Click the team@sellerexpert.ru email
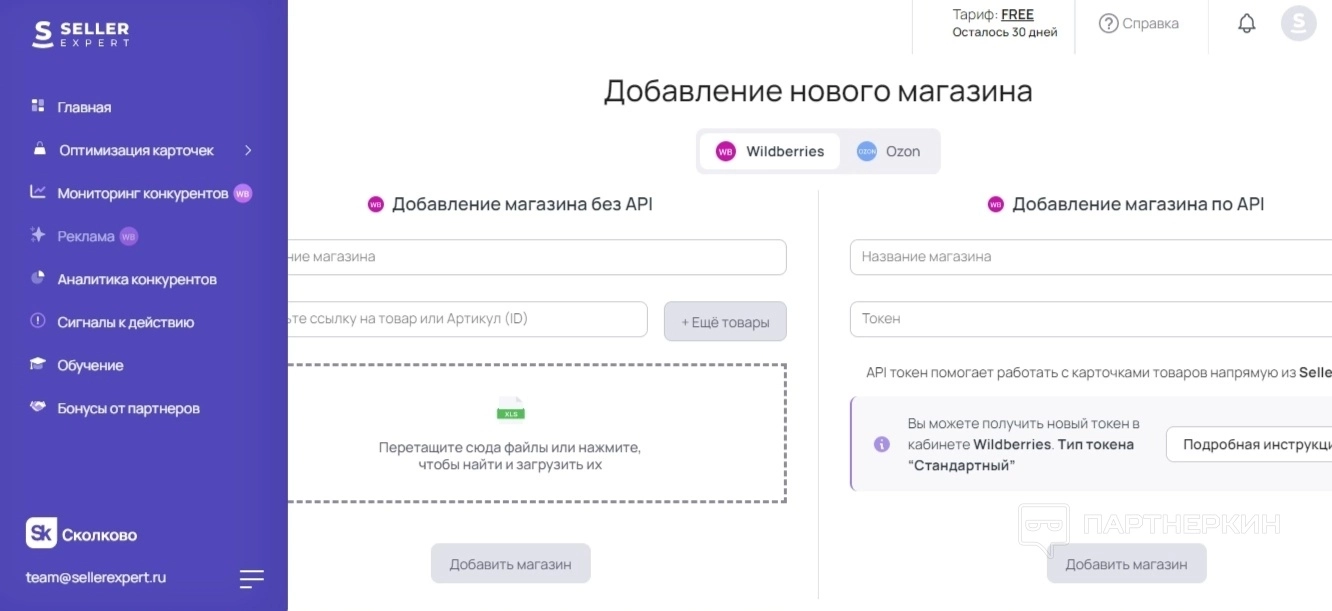The height and width of the screenshot is (611, 1332). [x=96, y=577]
